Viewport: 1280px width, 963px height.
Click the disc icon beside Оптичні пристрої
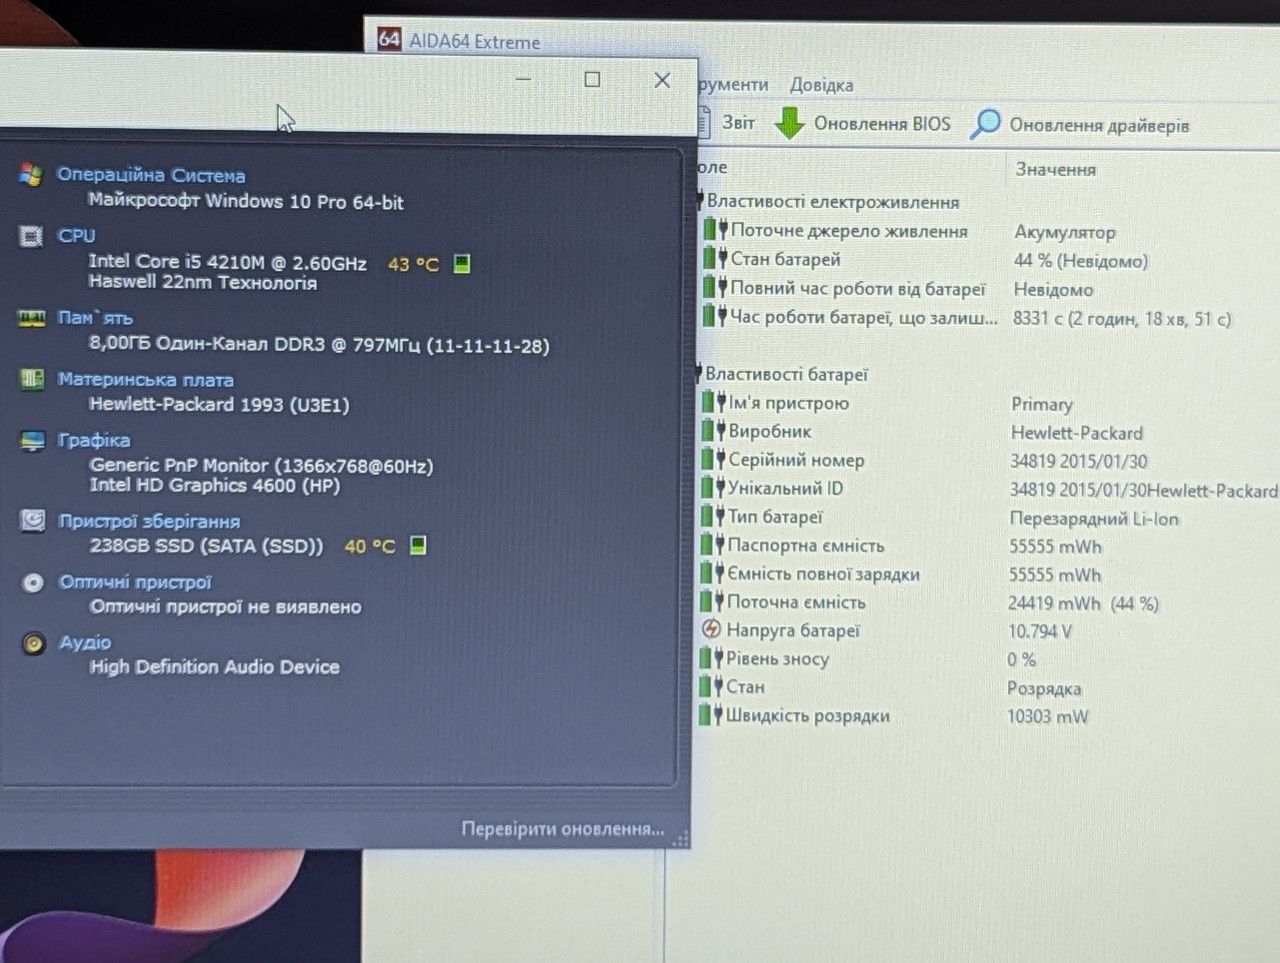[x=33, y=582]
